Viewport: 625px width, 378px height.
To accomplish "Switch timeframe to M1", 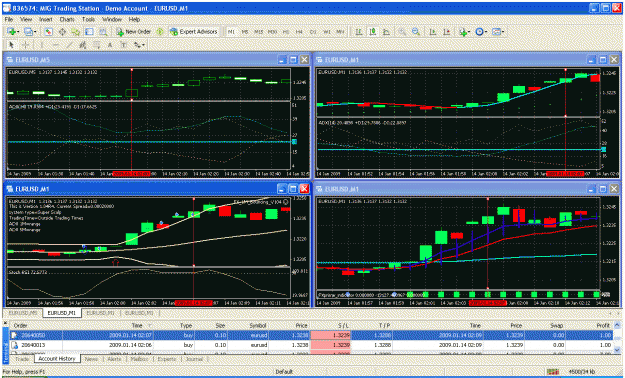I will pyautogui.click(x=232, y=32).
